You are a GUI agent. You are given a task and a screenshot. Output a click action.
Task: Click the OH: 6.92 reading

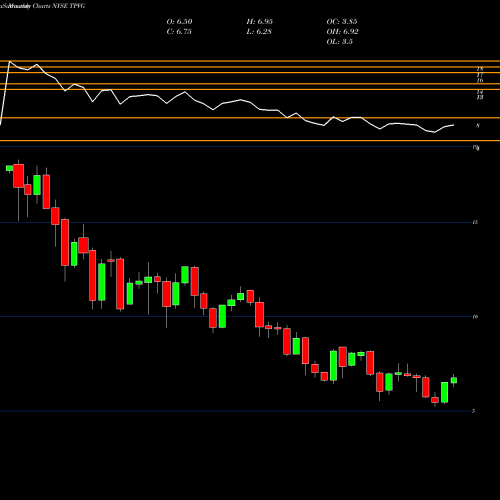(342, 32)
